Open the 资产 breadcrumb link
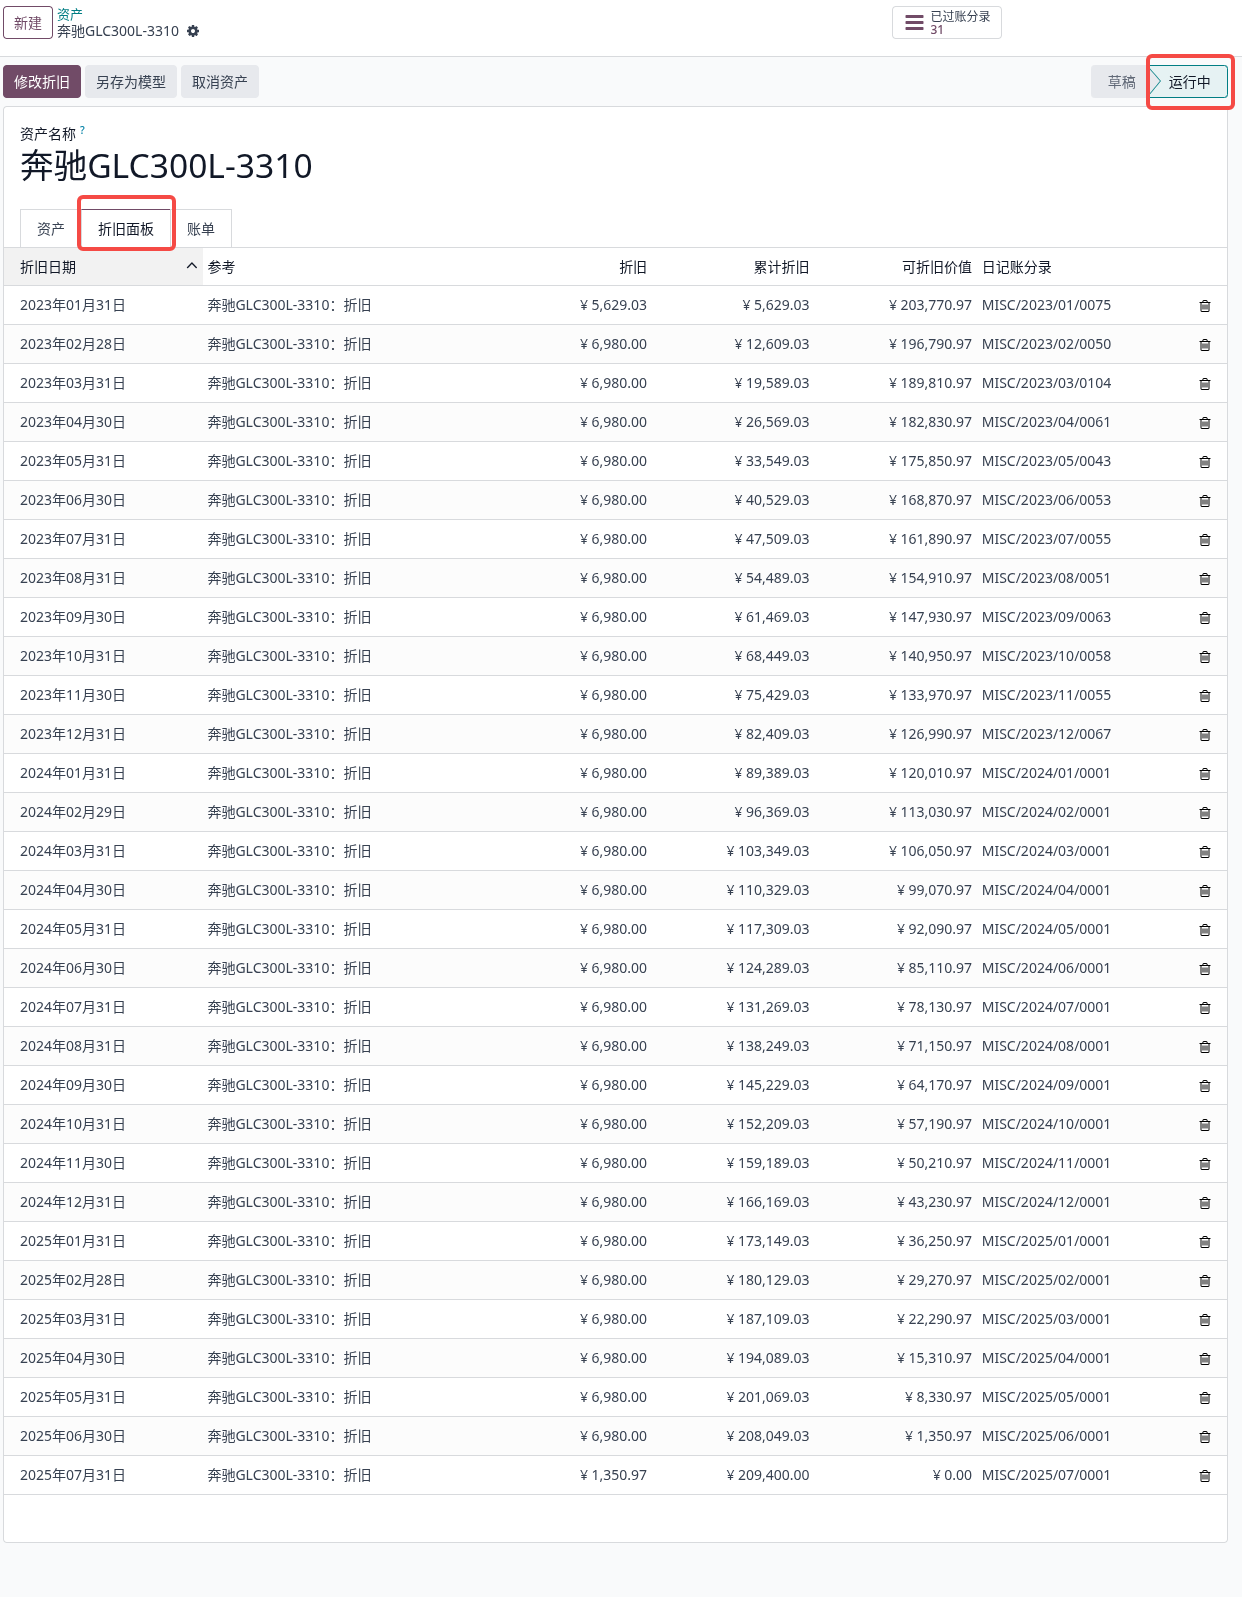Screen dimensions: 1242x1597 [x=69, y=14]
